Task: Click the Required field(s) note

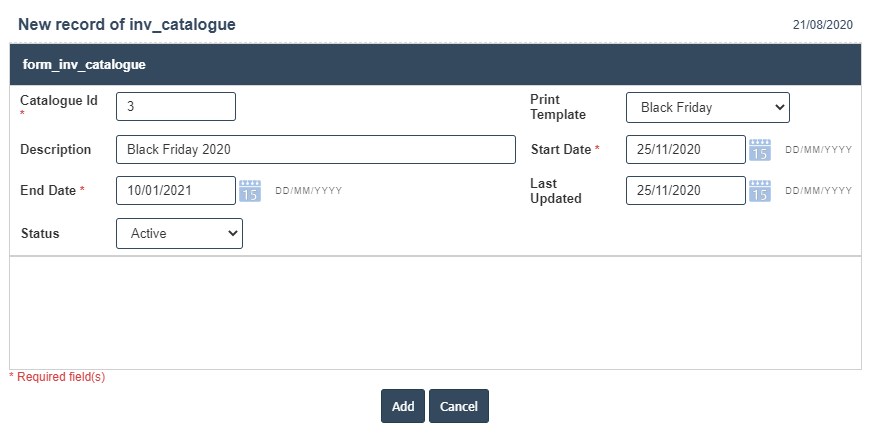Action: [x=59, y=377]
